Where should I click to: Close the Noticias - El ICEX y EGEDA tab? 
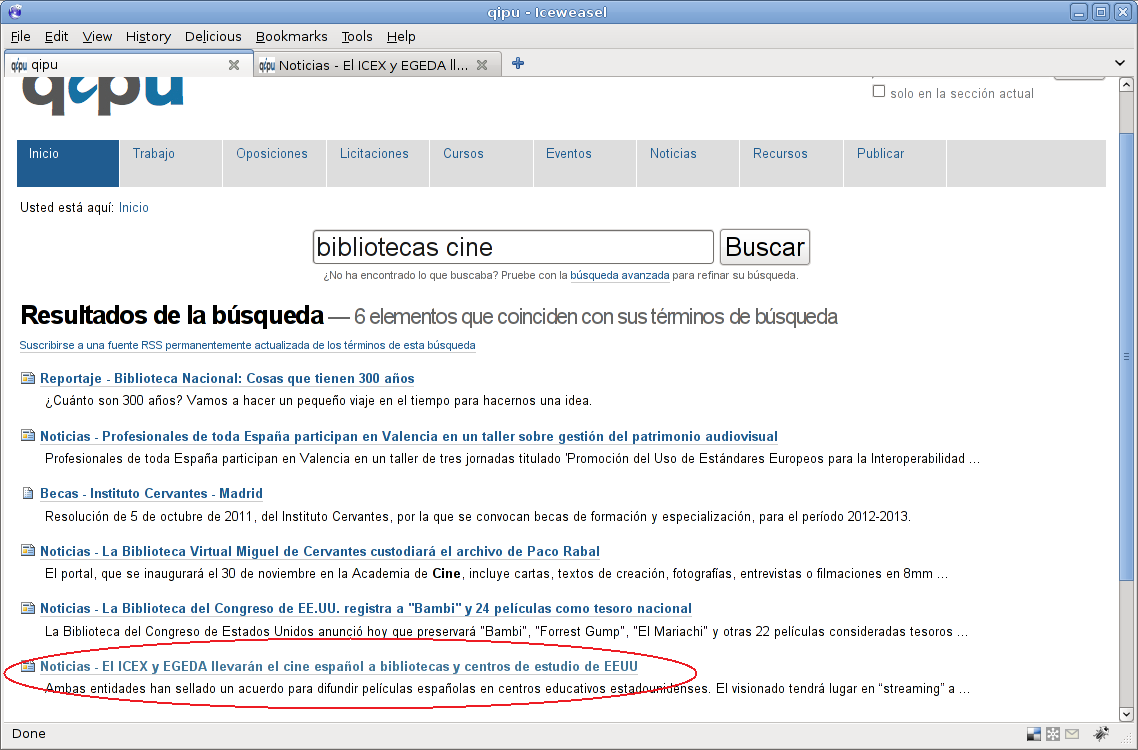point(482,65)
